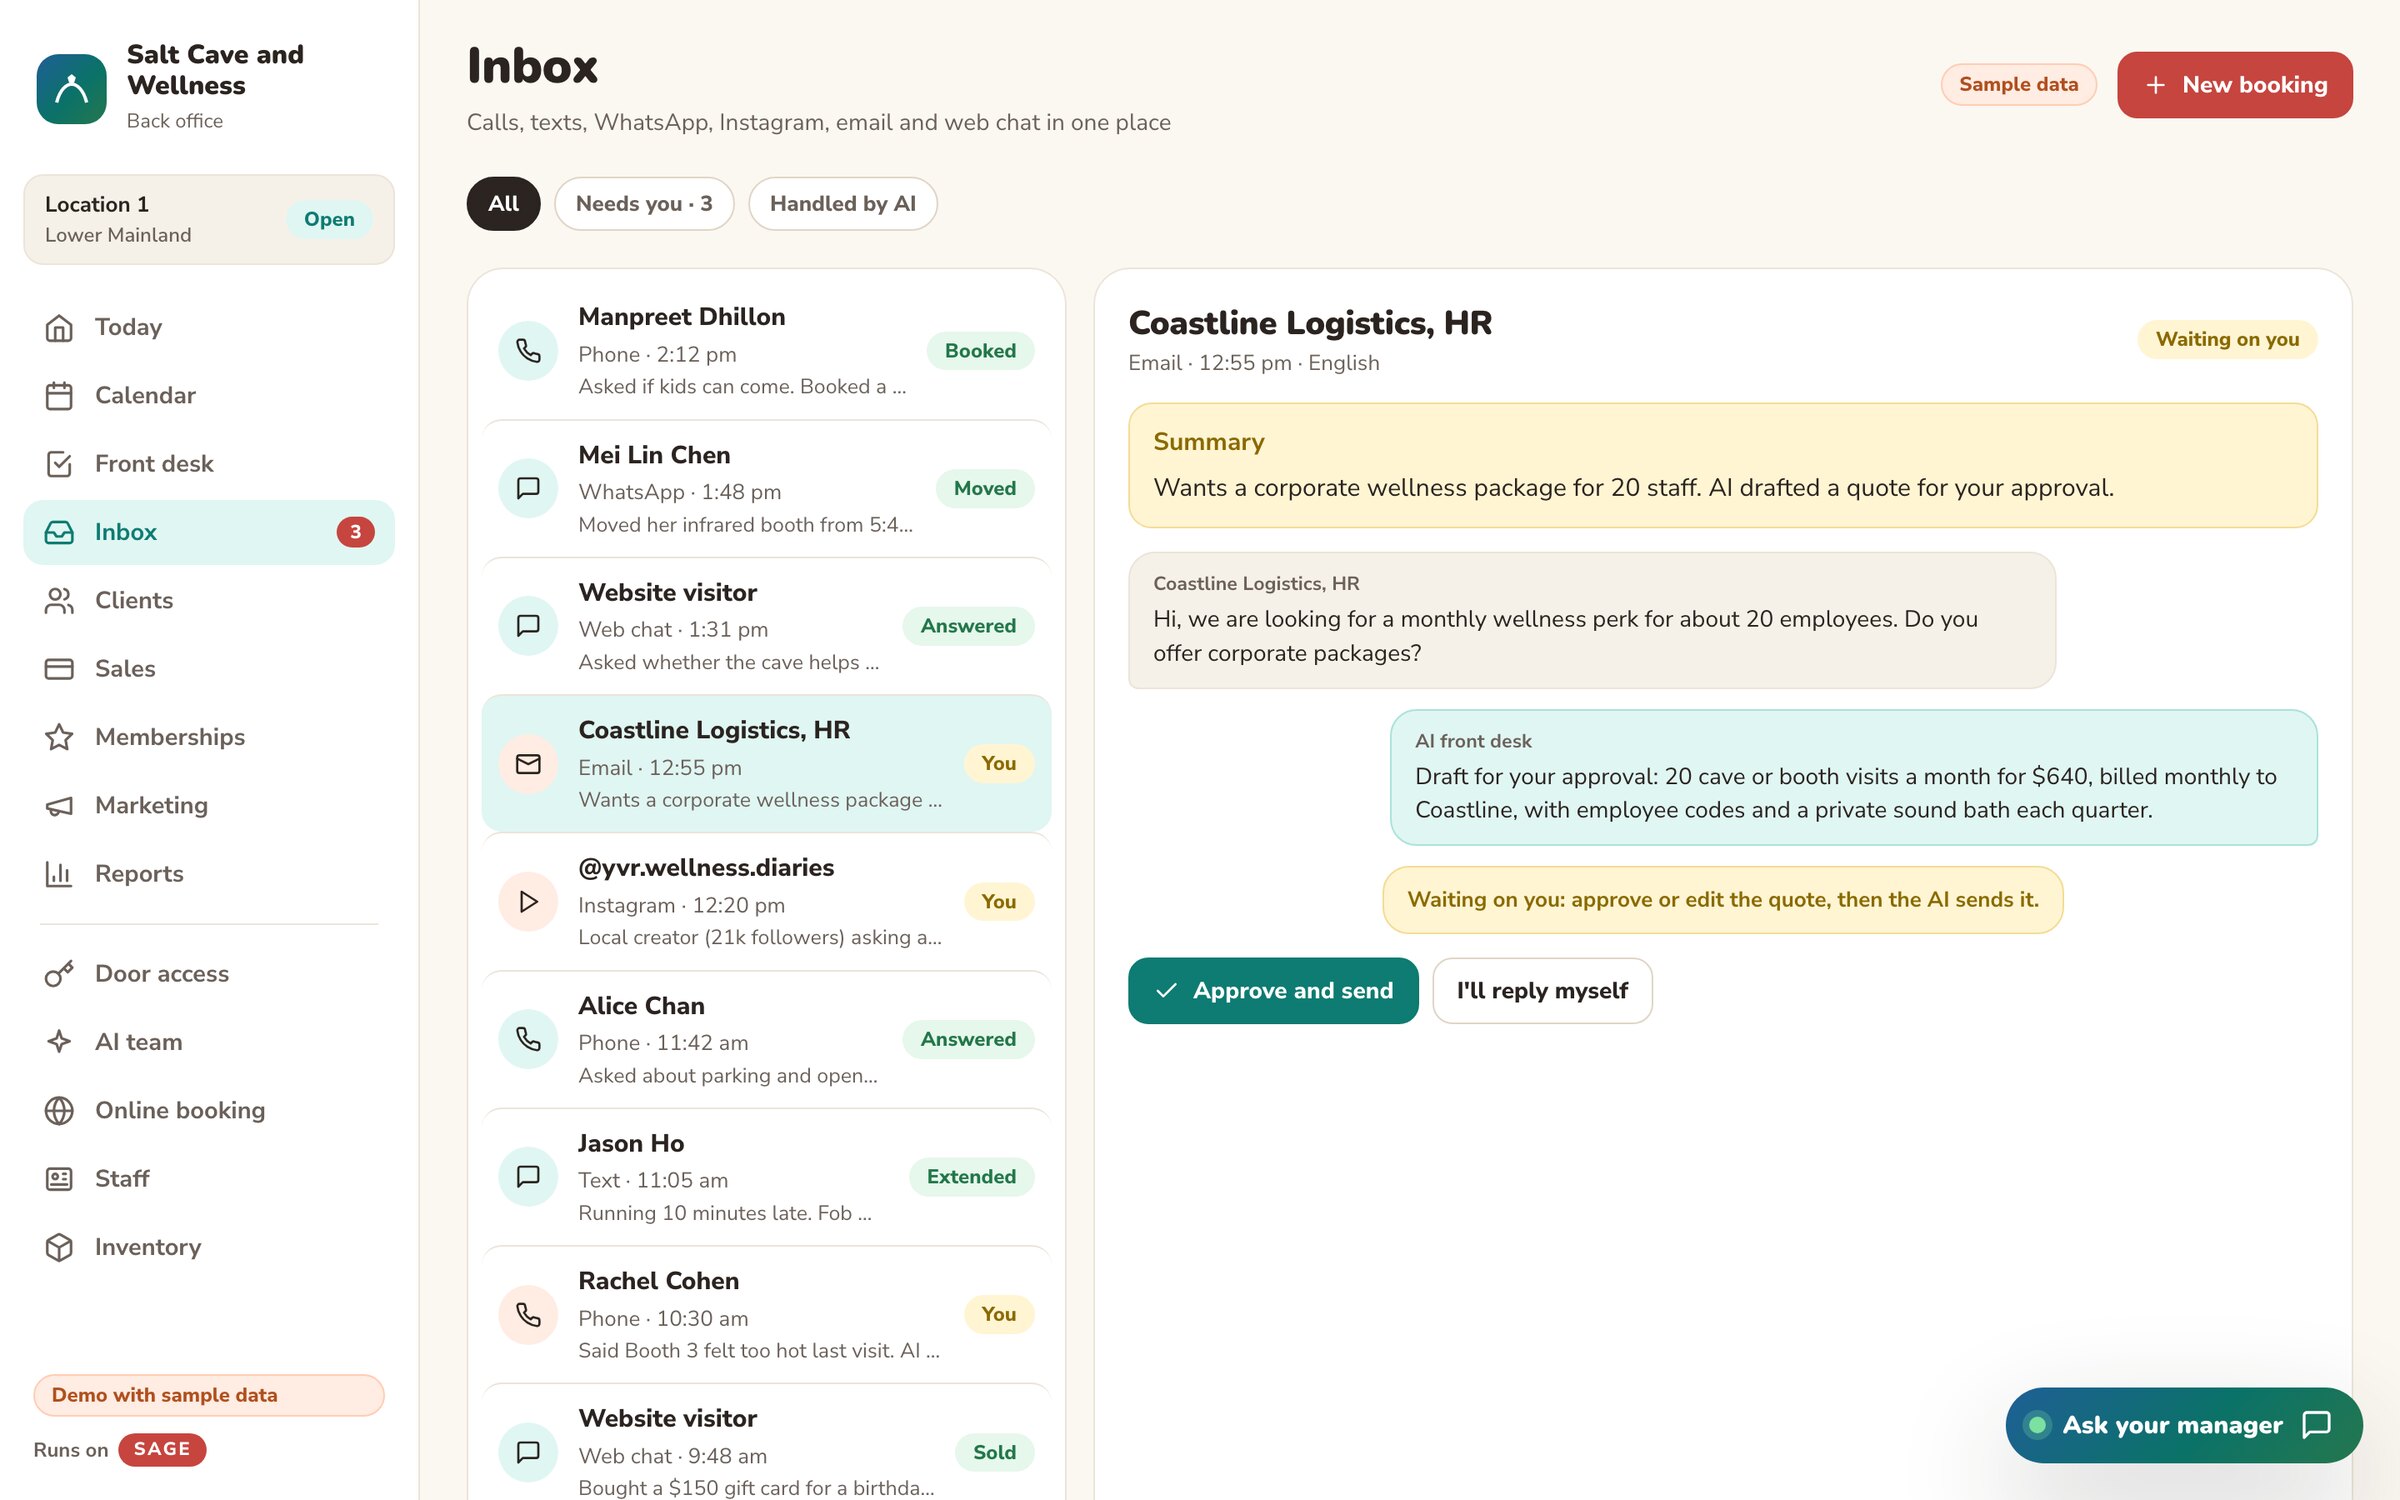Click Instagram play icon for @yvr.wellness.diaries
This screenshot has width=2400, height=1500.
tap(528, 902)
